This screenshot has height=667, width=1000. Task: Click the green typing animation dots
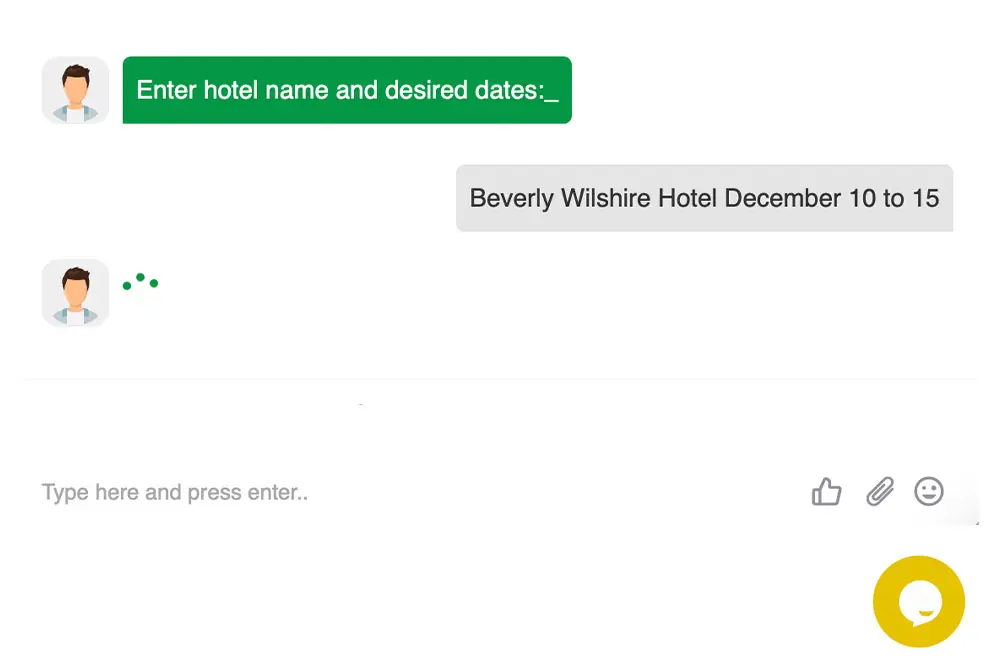141,281
